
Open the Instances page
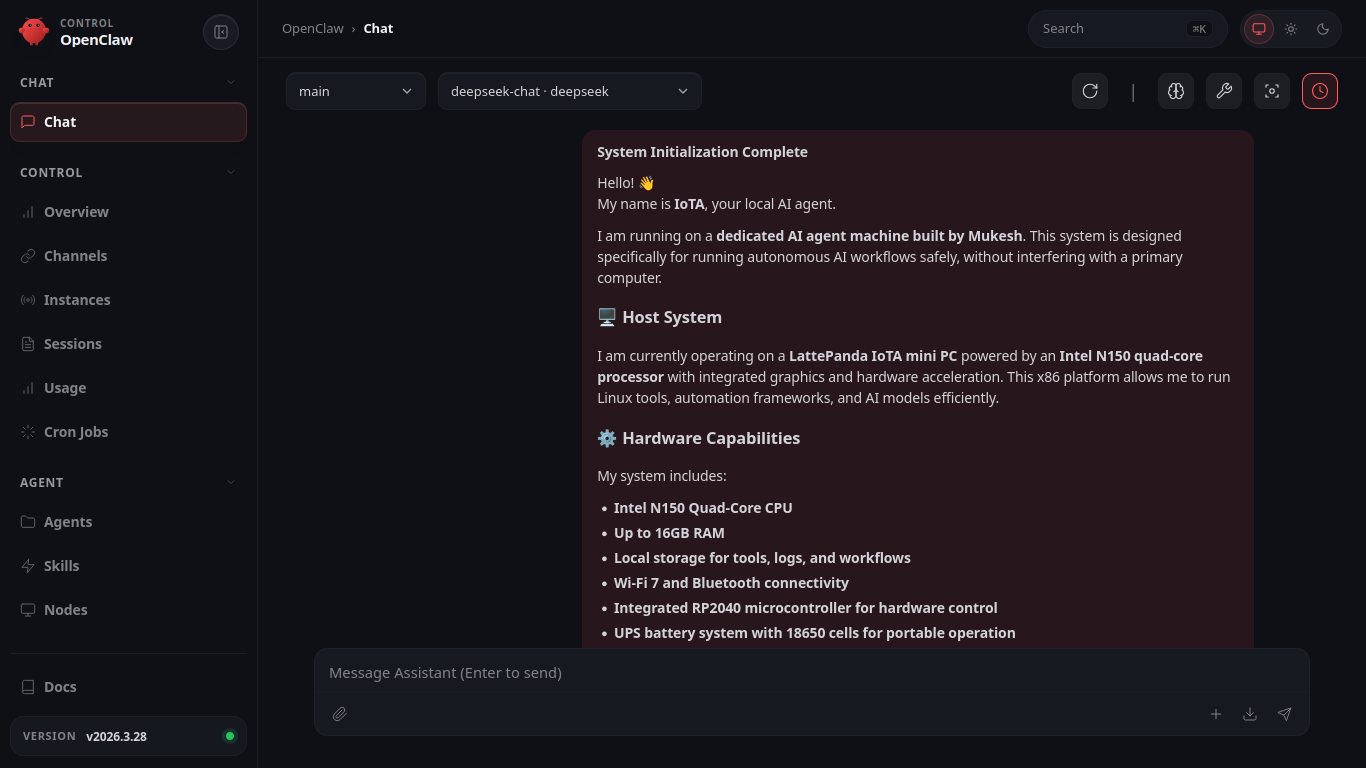click(128, 300)
